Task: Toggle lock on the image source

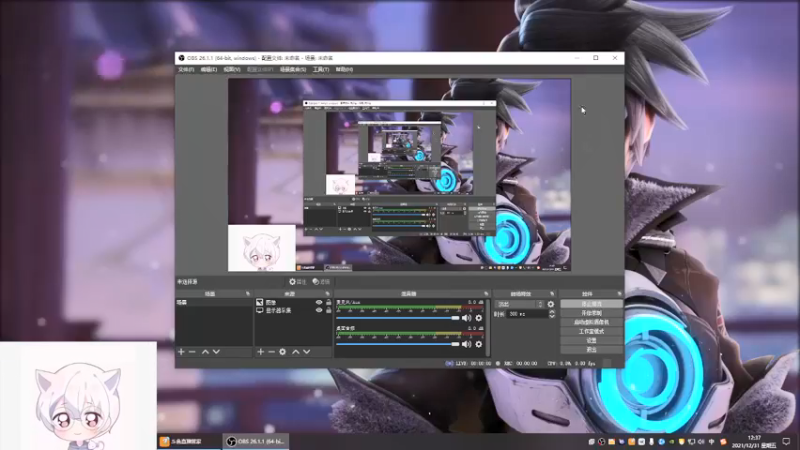Action: tap(329, 303)
